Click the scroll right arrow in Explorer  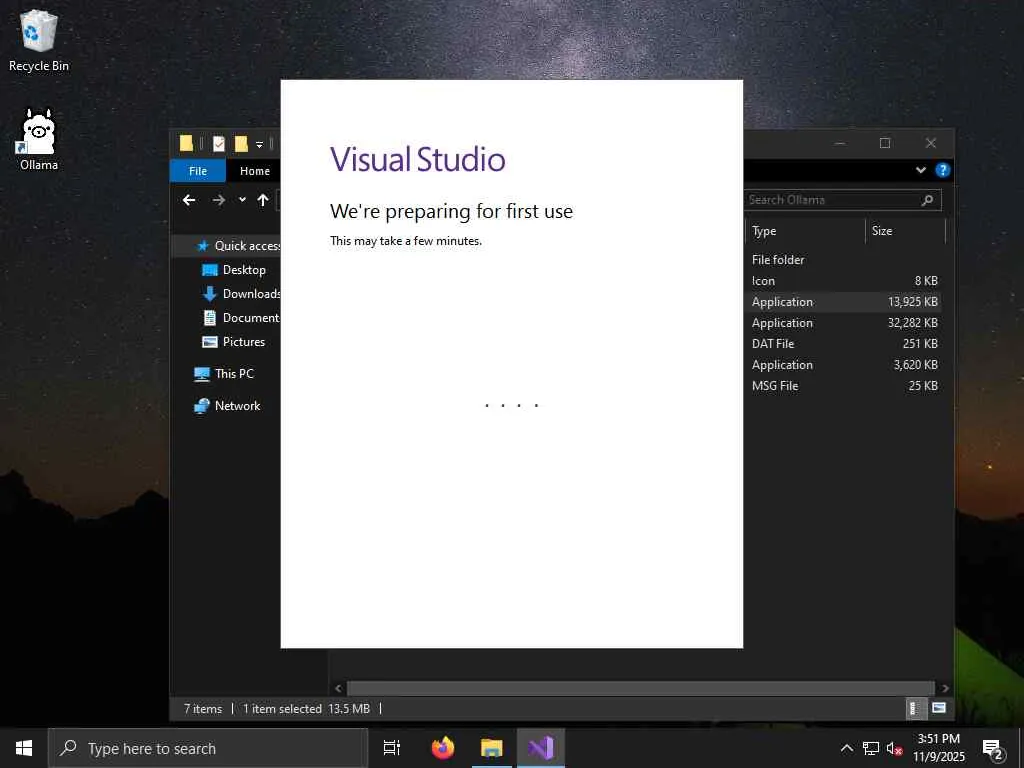[945, 688]
